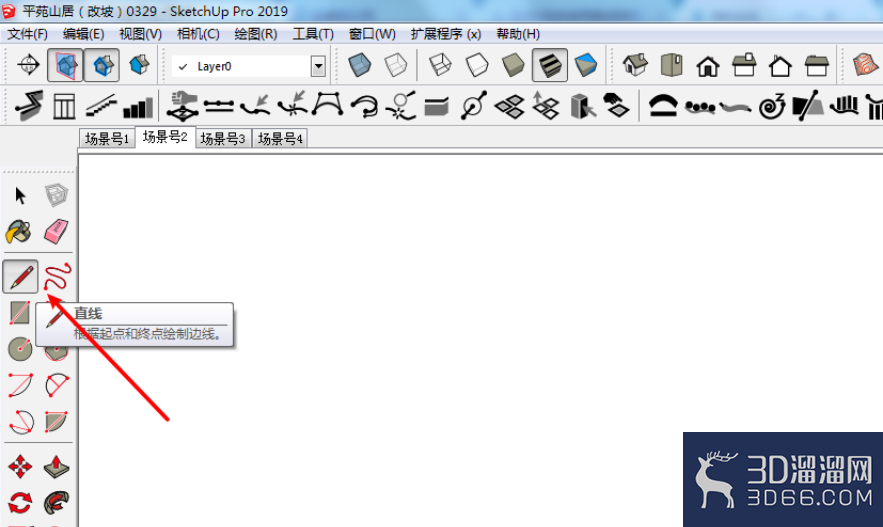Open the 帮助(H) menu
Viewport: 883px width, 527px height.
pyautogui.click(x=518, y=34)
